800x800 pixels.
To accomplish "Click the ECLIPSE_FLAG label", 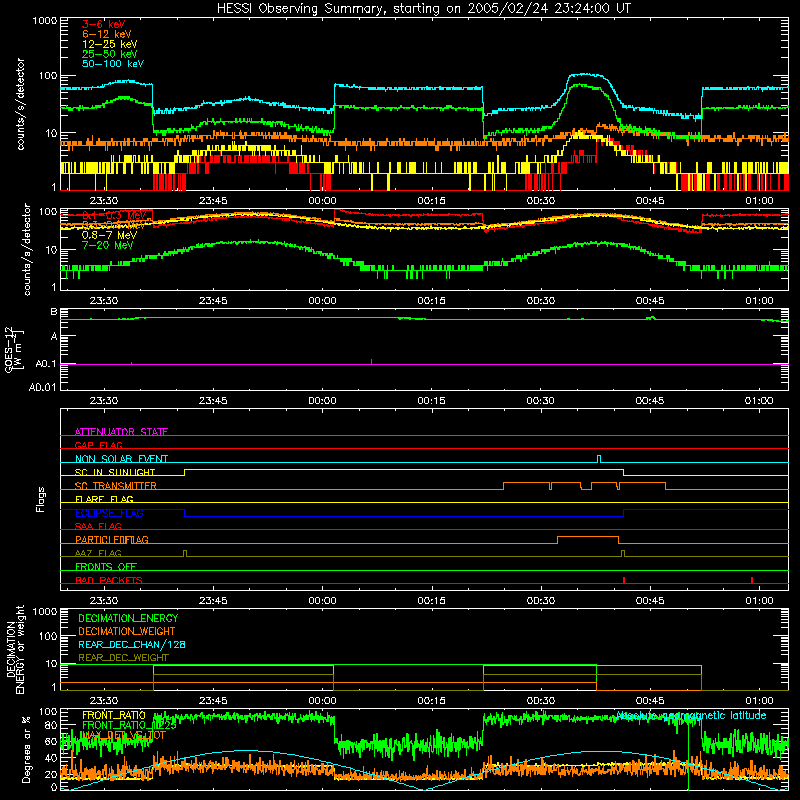I will pos(109,513).
